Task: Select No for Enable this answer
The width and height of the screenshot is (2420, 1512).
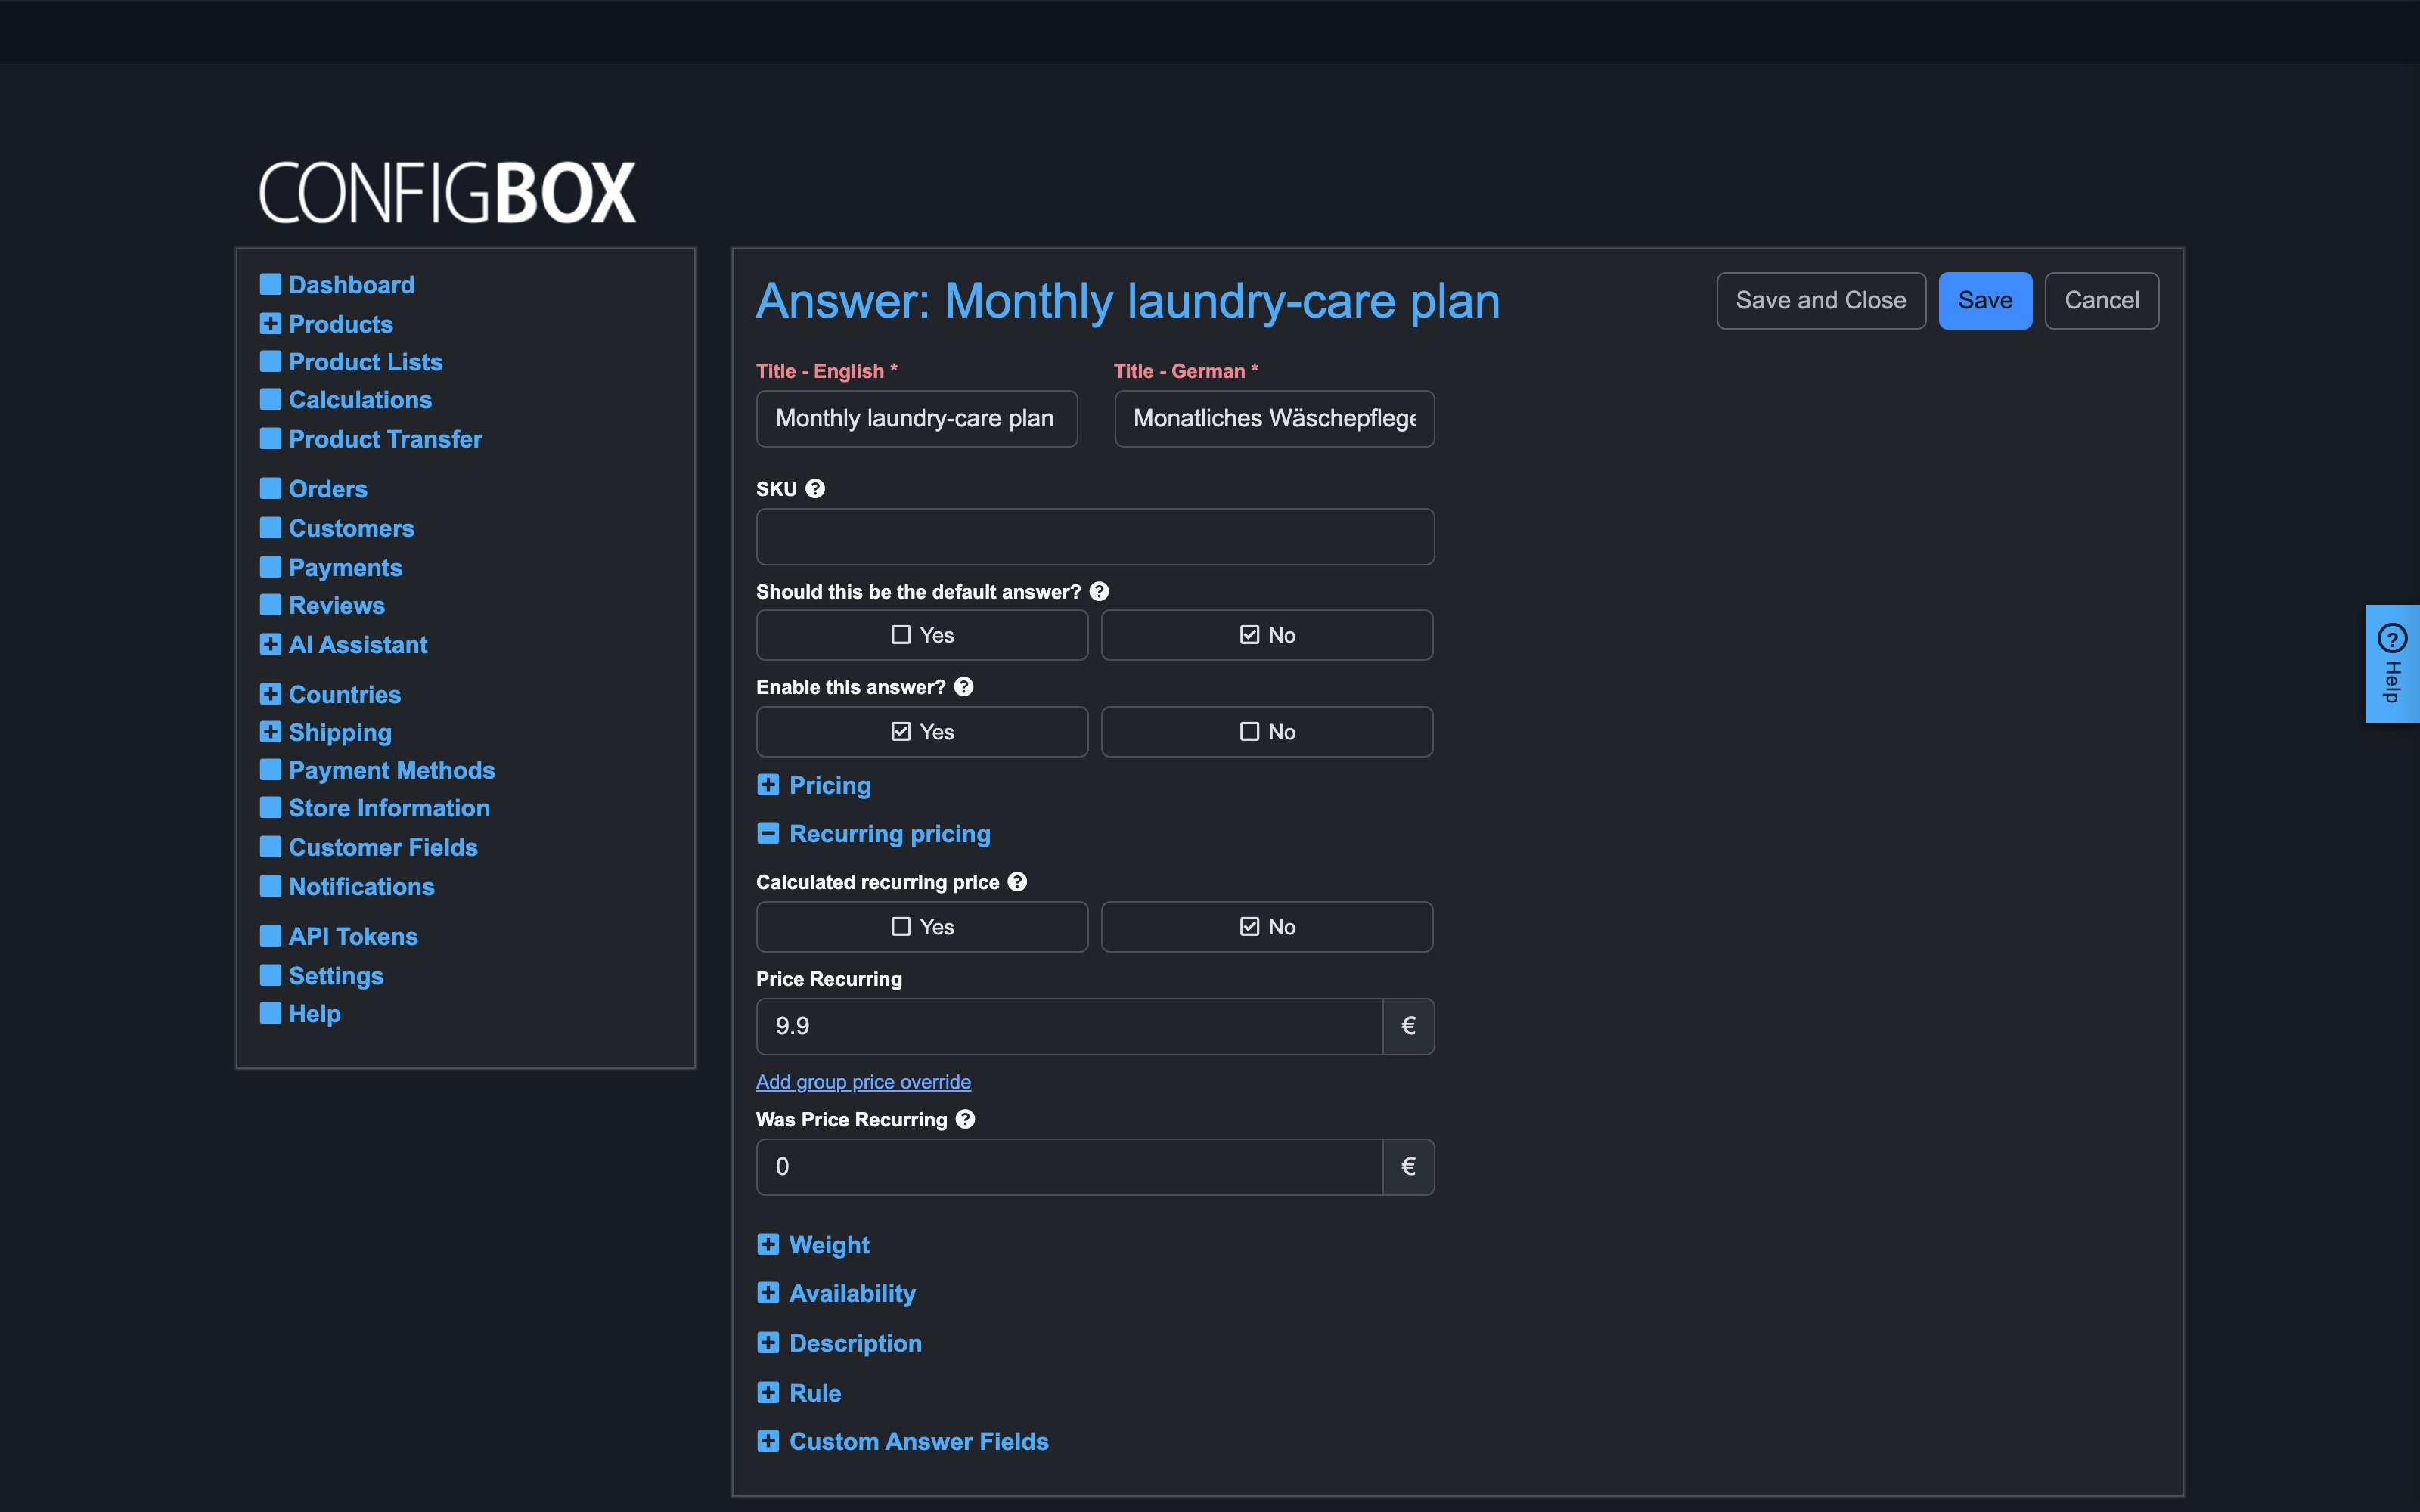Action: pyautogui.click(x=1267, y=732)
